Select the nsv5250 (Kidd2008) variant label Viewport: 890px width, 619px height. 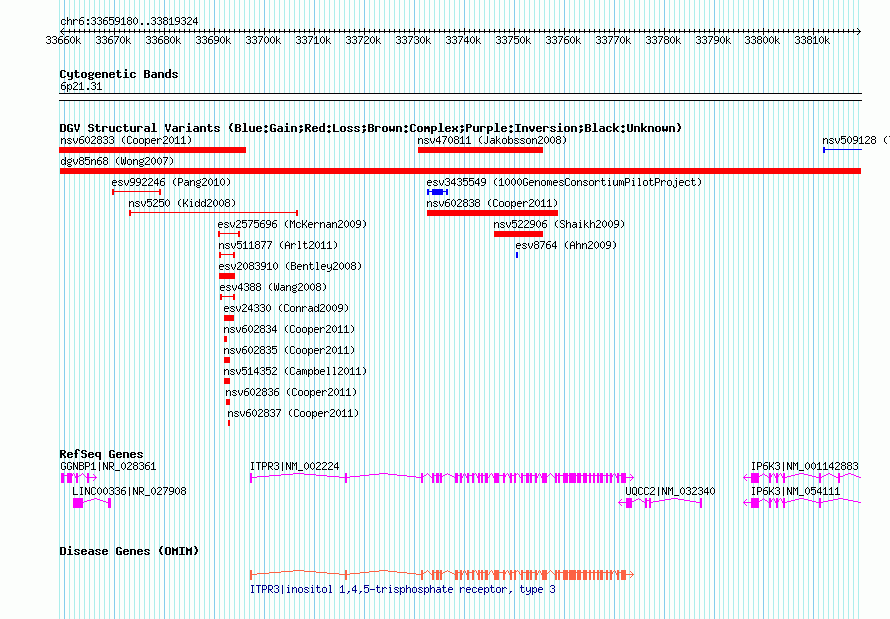[x=182, y=203]
